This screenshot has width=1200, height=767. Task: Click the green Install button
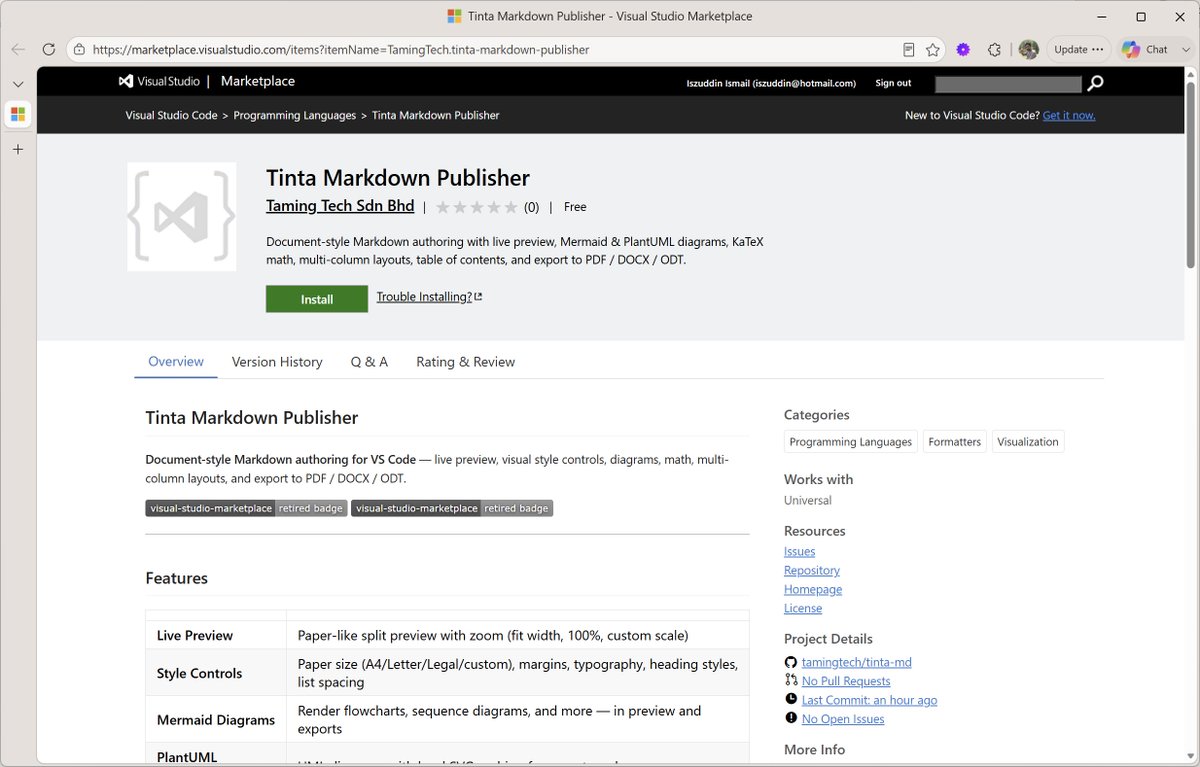pos(317,299)
